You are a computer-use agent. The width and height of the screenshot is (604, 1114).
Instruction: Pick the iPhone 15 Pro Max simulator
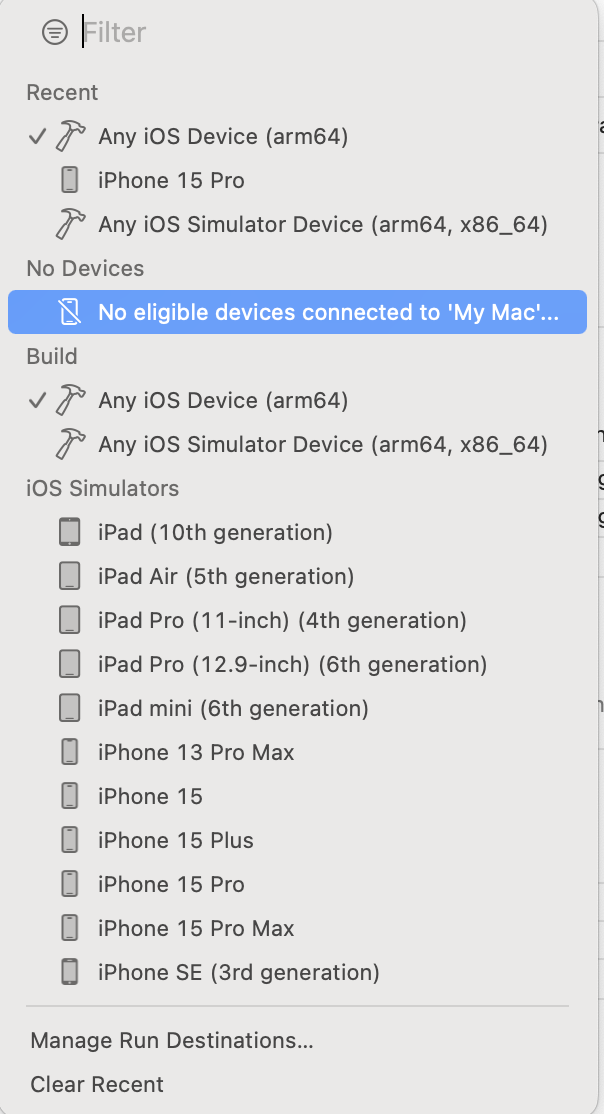(x=196, y=928)
